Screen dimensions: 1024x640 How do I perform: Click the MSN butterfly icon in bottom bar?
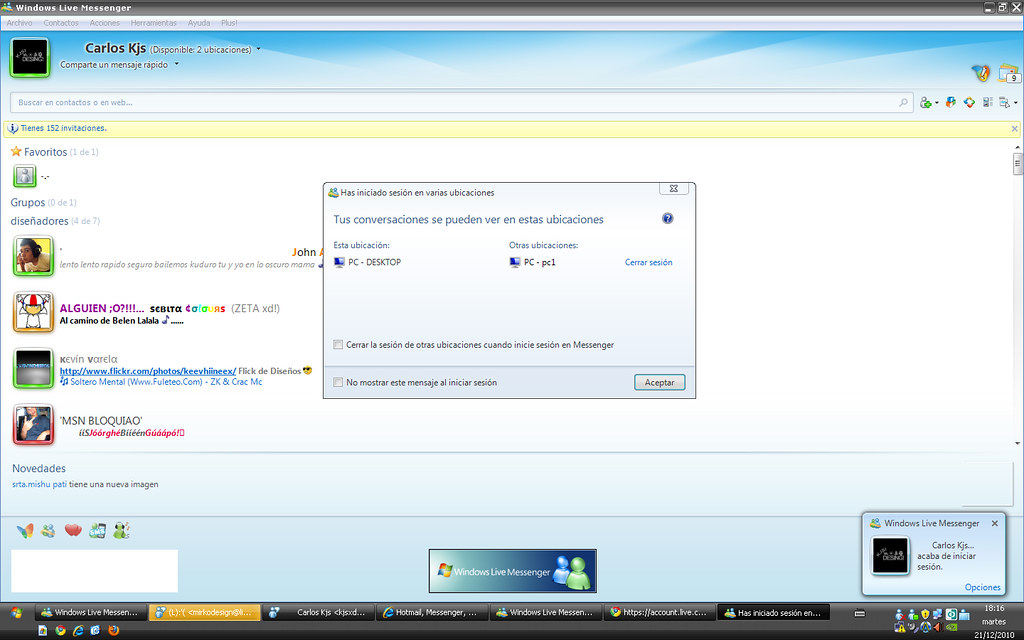pos(25,530)
